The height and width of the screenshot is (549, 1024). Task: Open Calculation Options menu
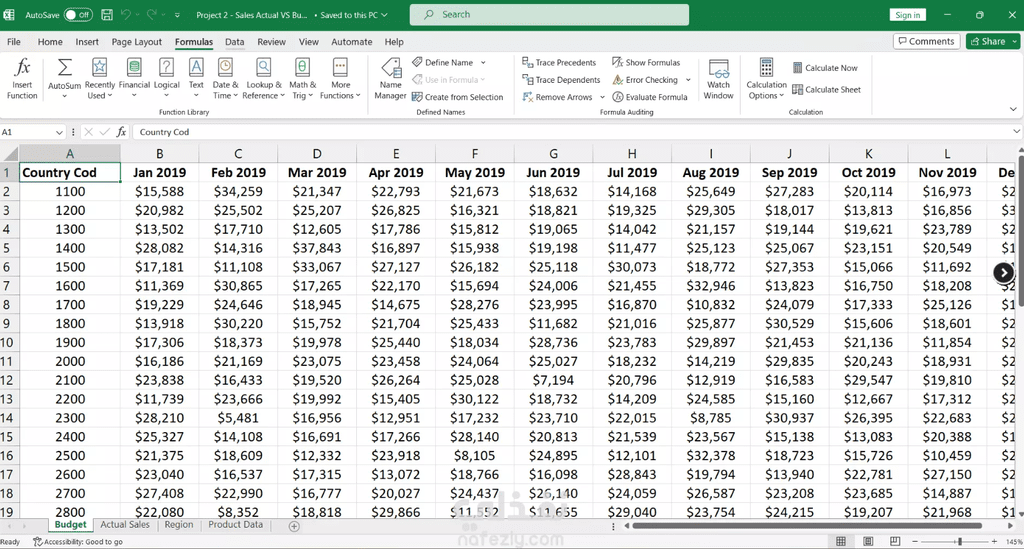(766, 78)
